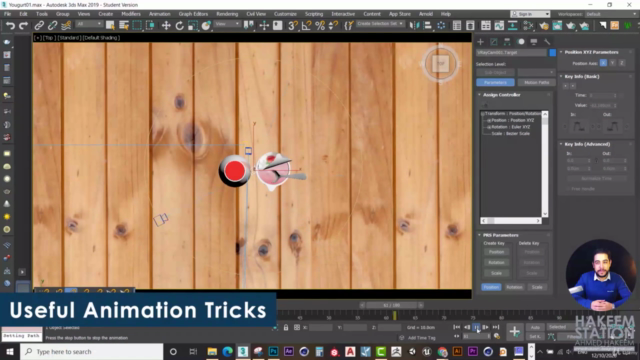This screenshot has height=360, width=640.
Task: Click the Parameters button in Motion panel
Action: tap(495, 82)
